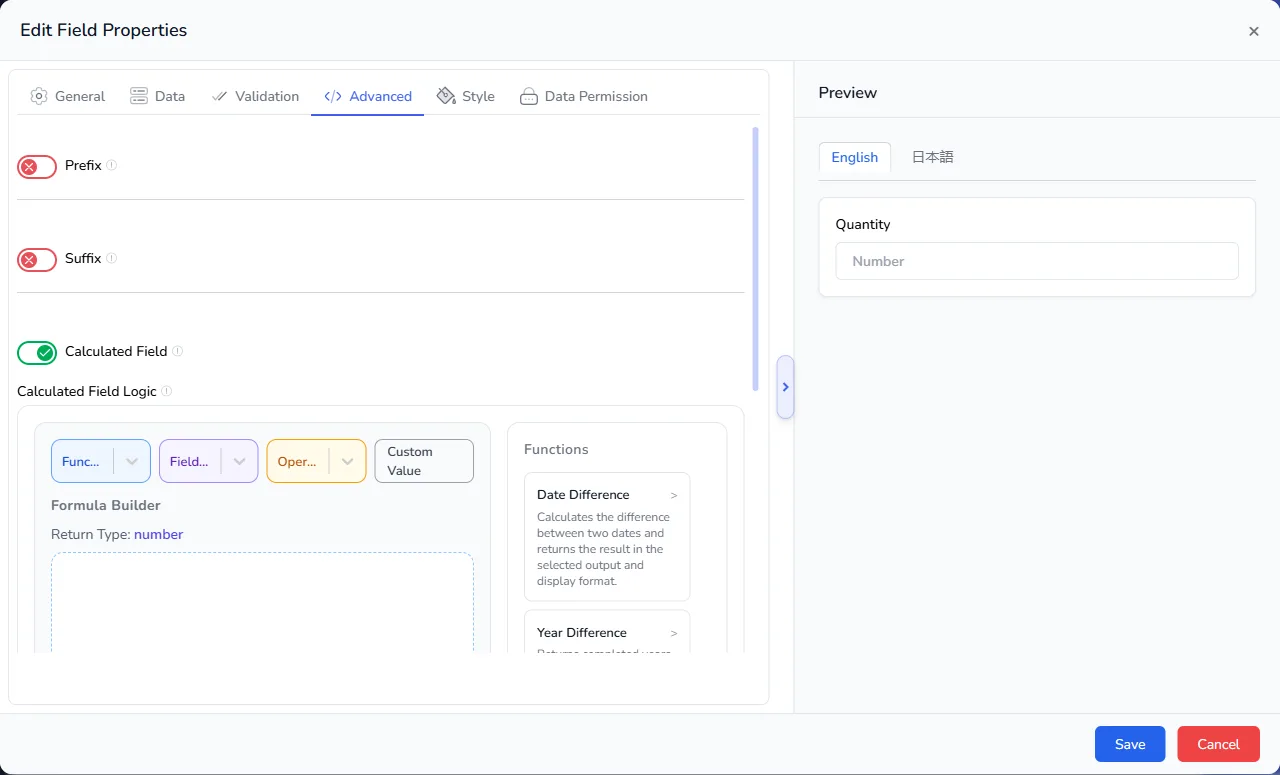Switch to the Validation tab

coord(255,96)
